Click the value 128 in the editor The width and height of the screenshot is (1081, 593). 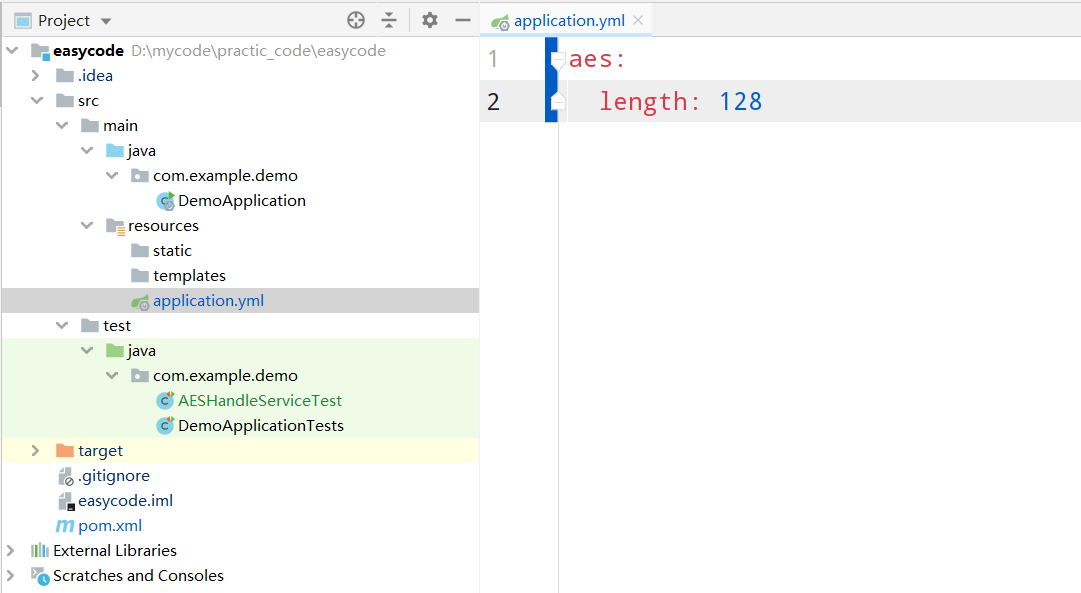[x=740, y=101]
